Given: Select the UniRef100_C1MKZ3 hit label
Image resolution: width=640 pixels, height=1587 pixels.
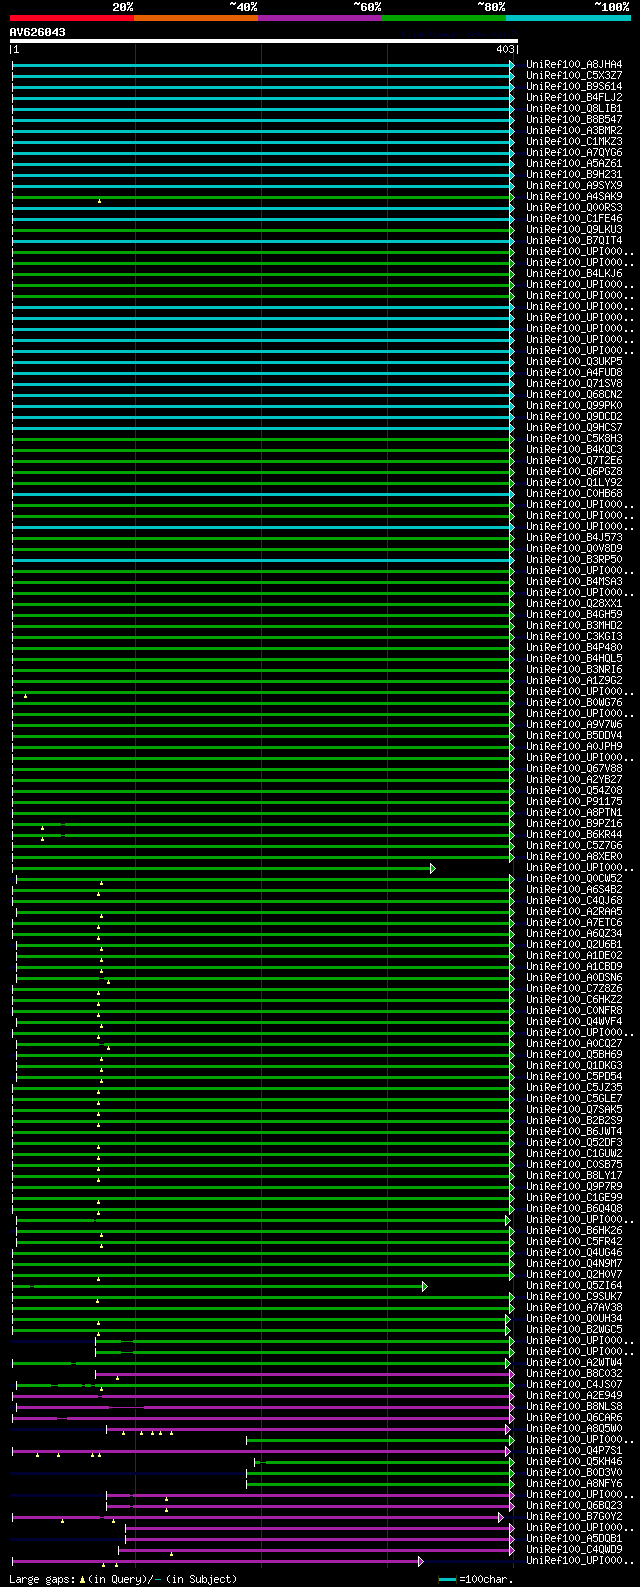Looking at the screenshot, I should (574, 142).
